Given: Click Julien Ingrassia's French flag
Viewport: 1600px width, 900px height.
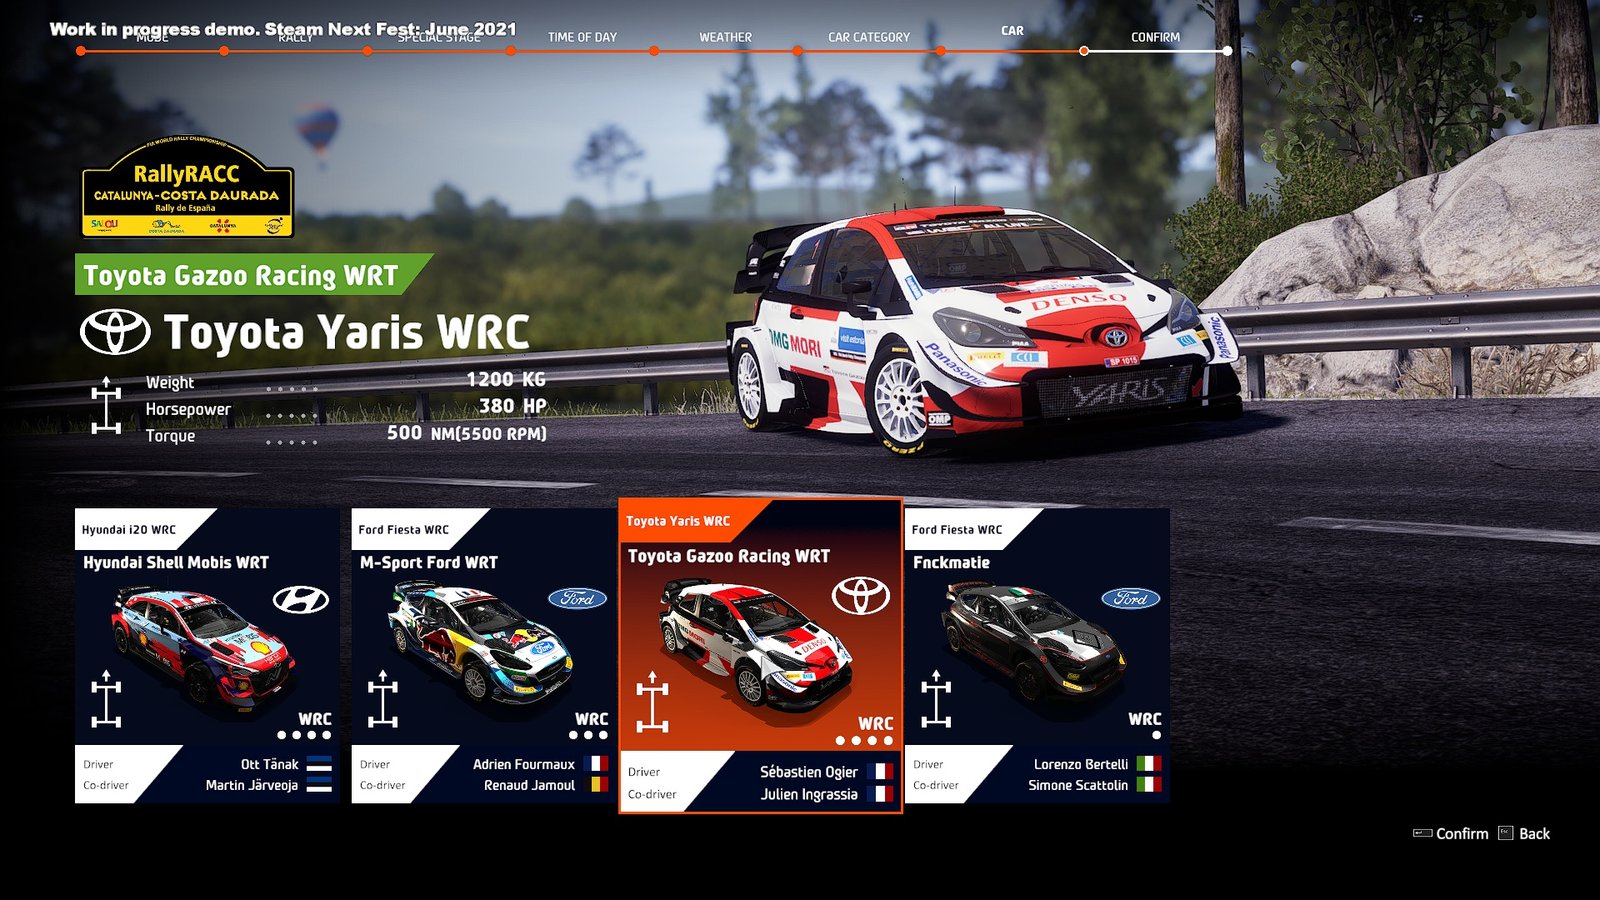Looking at the screenshot, I should click(881, 794).
